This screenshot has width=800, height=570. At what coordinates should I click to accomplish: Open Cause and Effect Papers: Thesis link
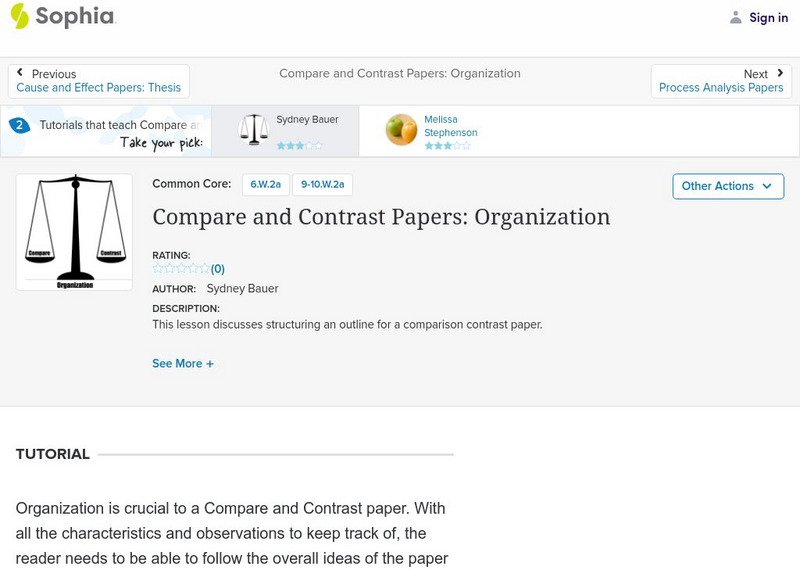click(x=99, y=88)
